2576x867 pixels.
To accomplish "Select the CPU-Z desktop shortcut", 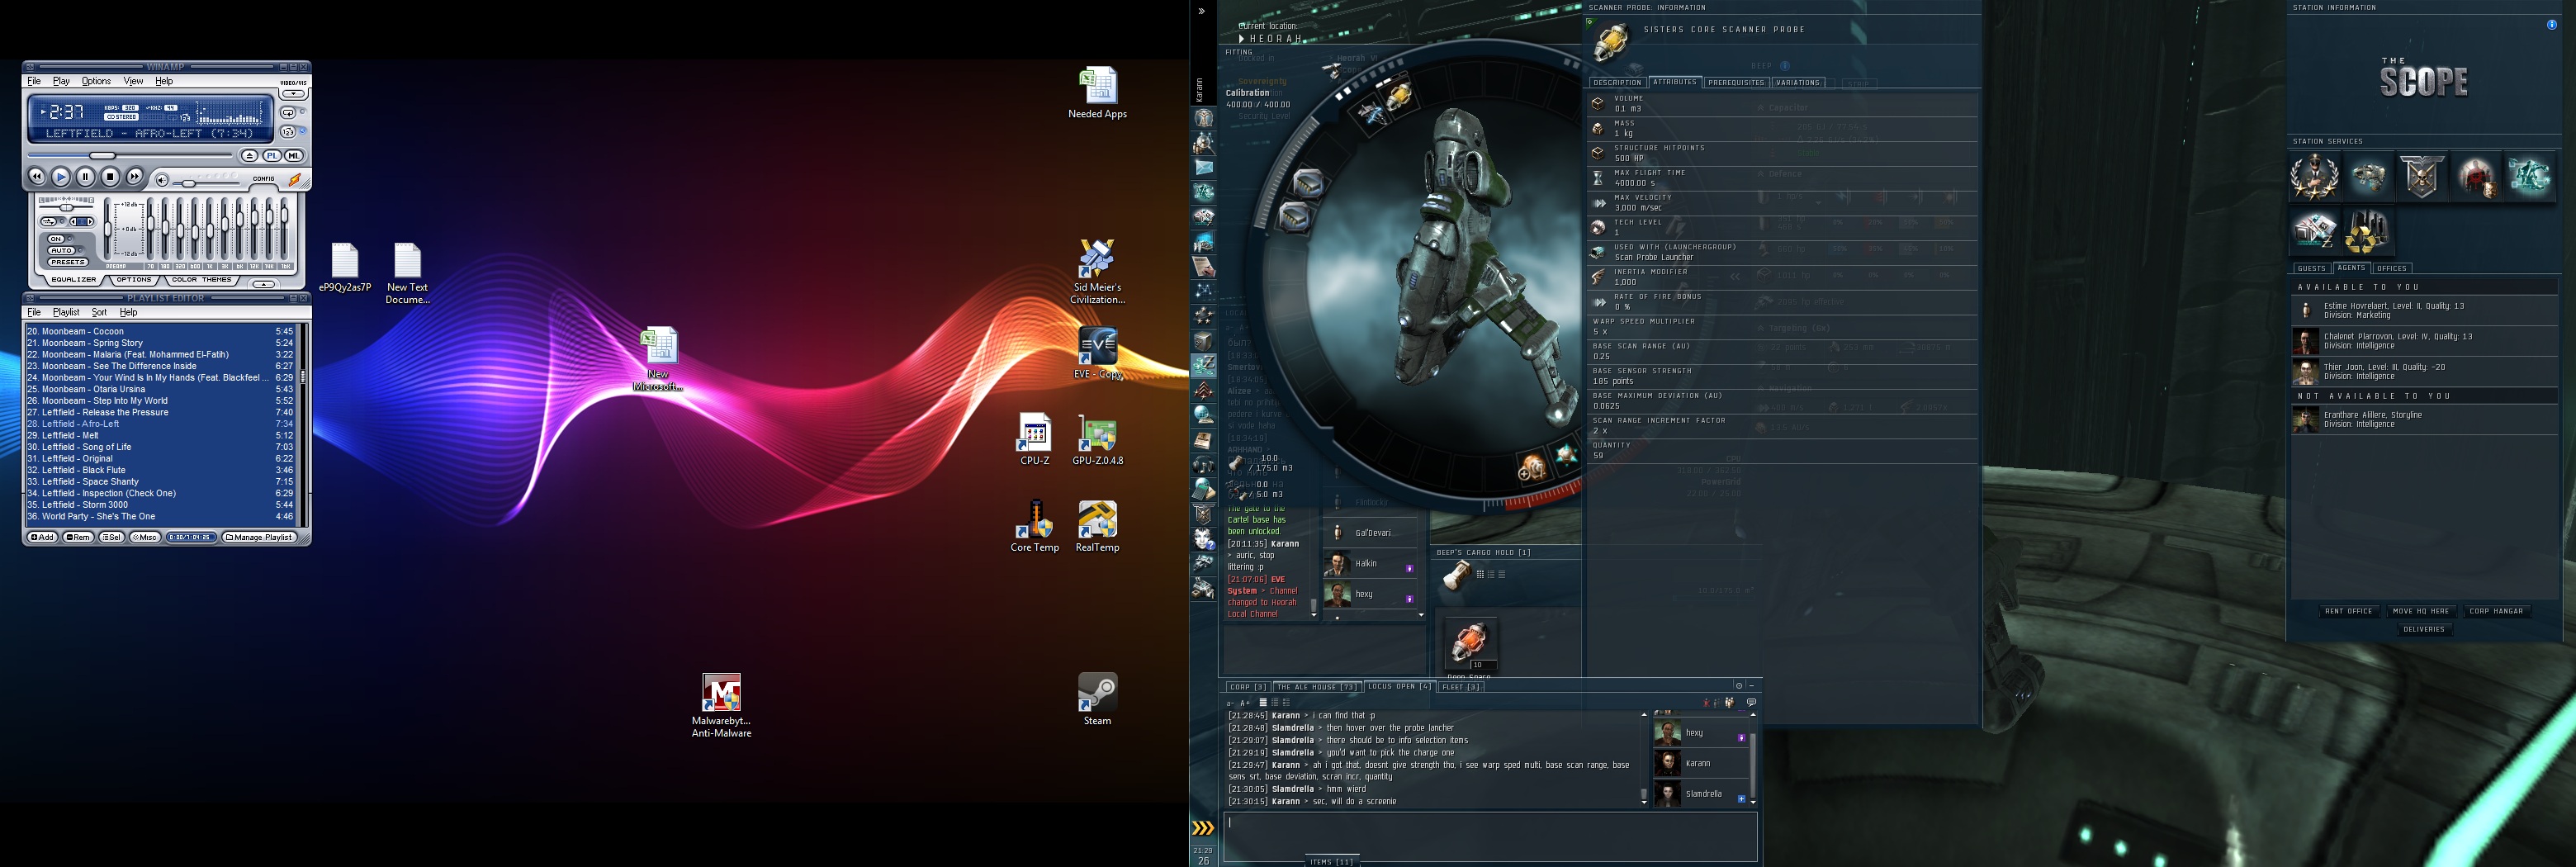I will click(x=1035, y=439).
